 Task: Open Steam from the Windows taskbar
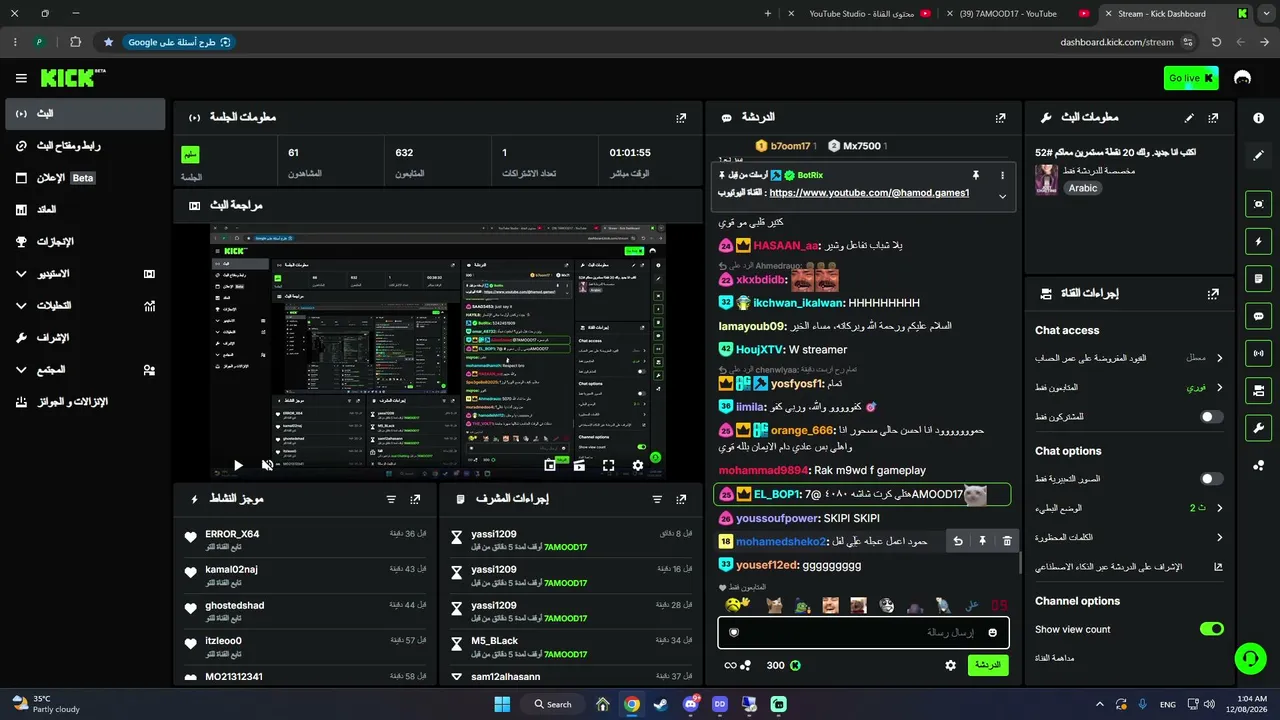[661, 704]
